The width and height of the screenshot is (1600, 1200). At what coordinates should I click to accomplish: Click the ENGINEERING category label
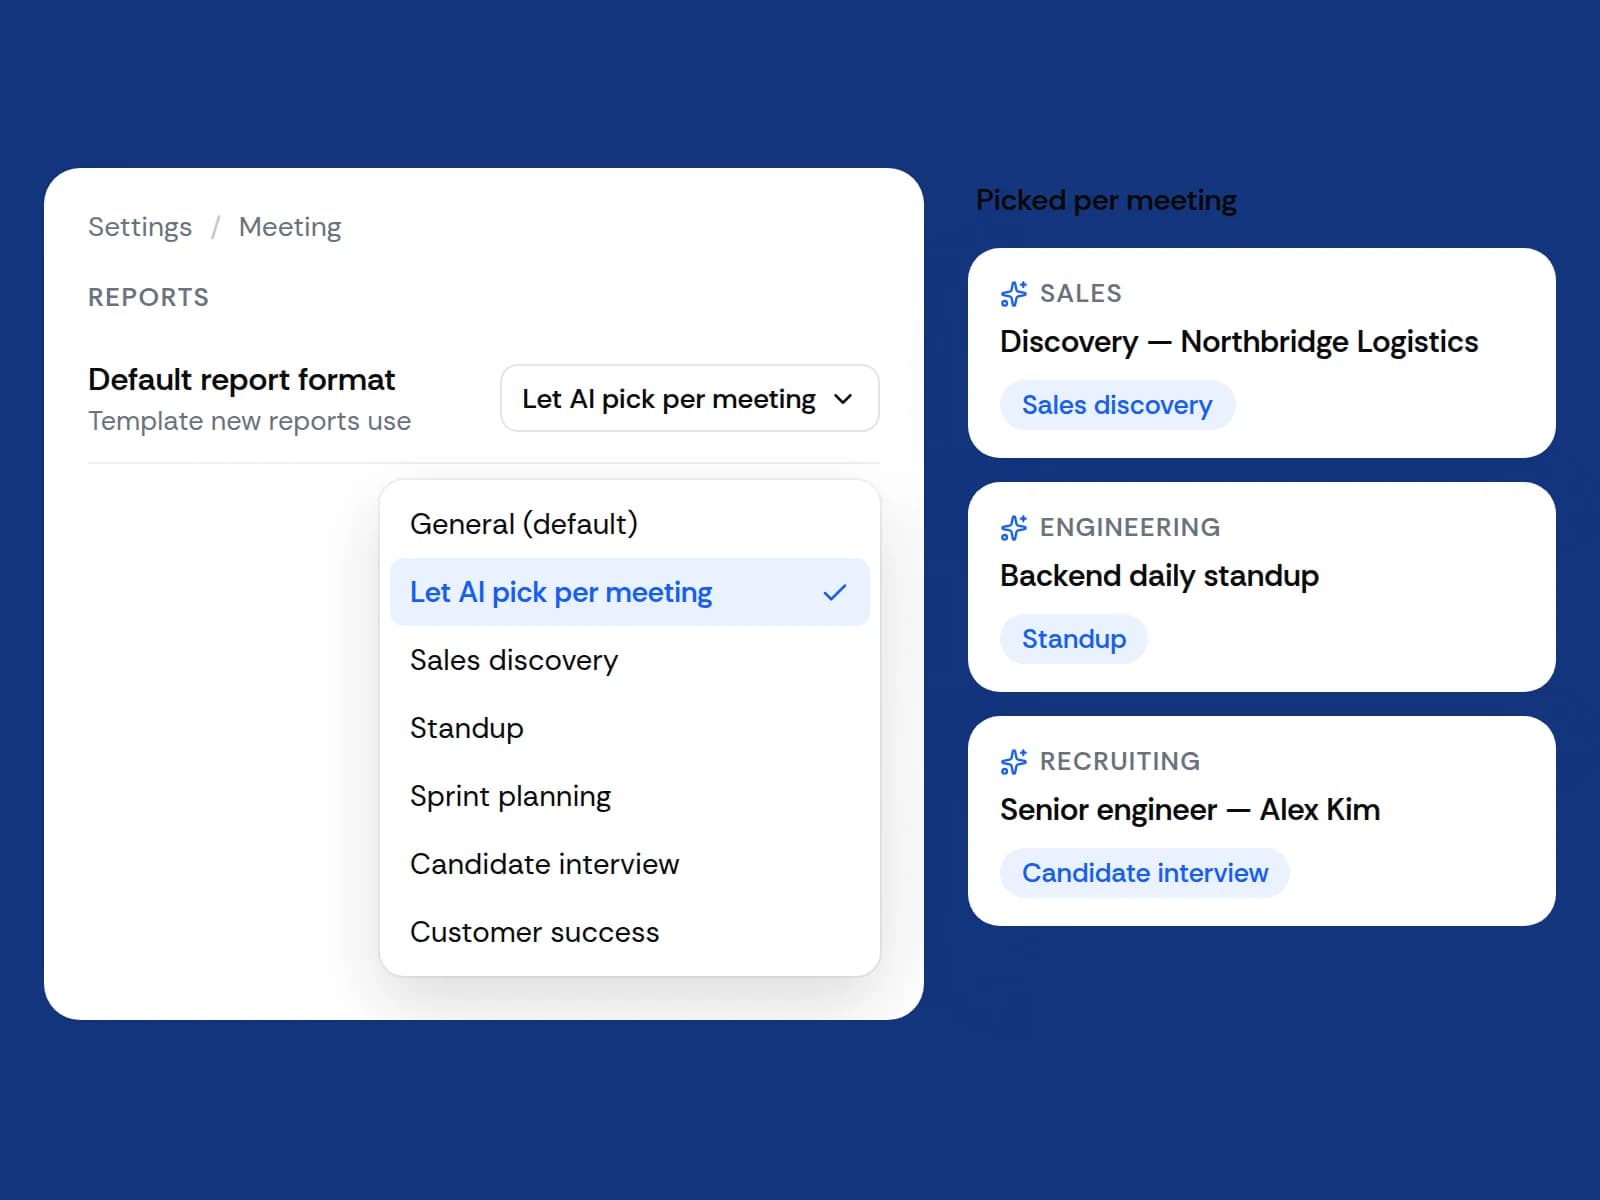[1130, 528]
